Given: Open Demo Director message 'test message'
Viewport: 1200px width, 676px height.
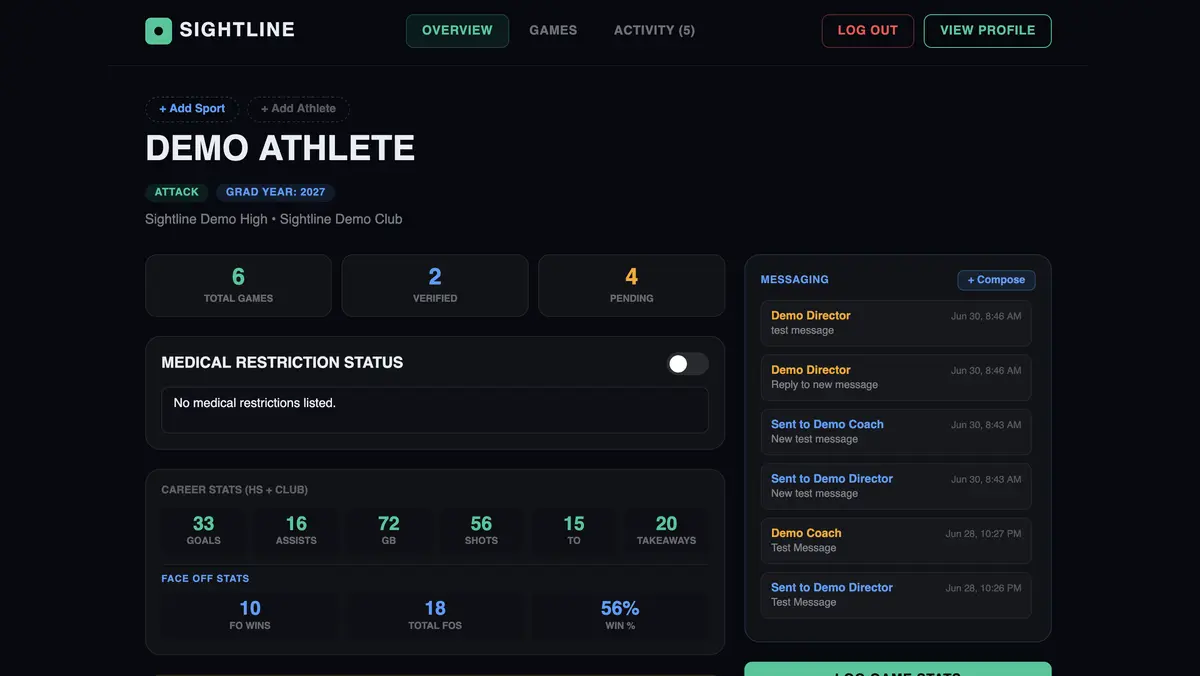Looking at the screenshot, I should [896, 322].
